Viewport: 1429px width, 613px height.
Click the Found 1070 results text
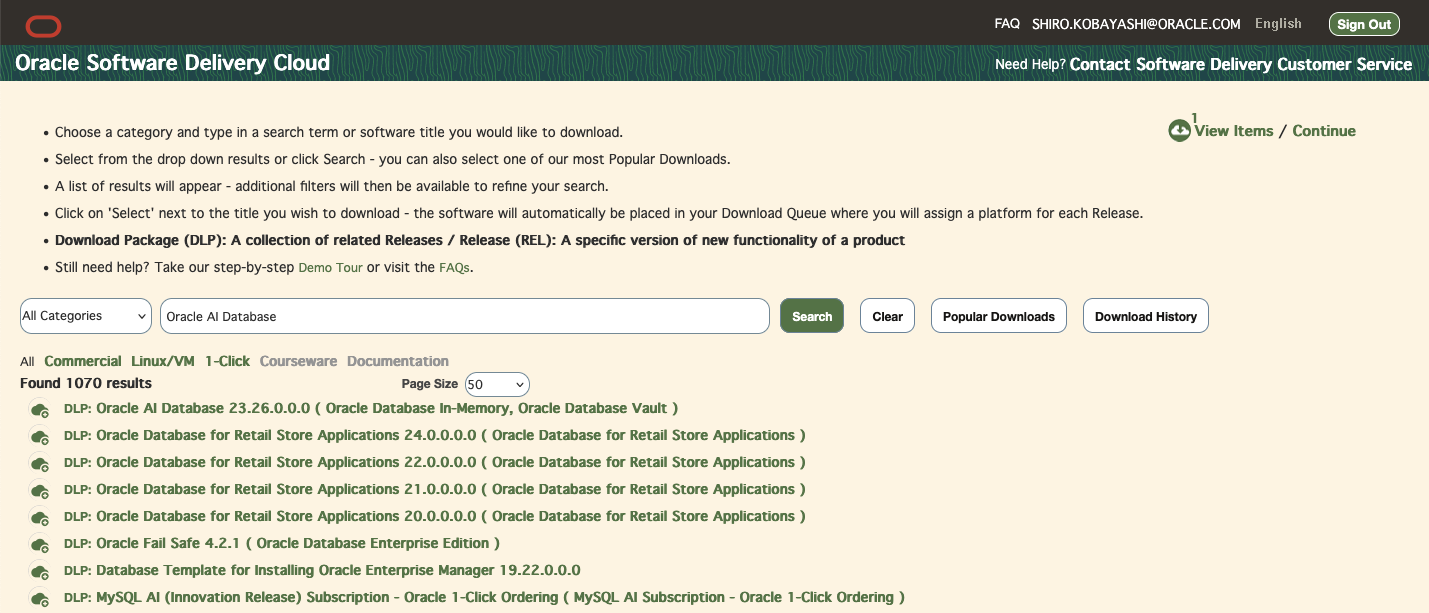pos(86,383)
